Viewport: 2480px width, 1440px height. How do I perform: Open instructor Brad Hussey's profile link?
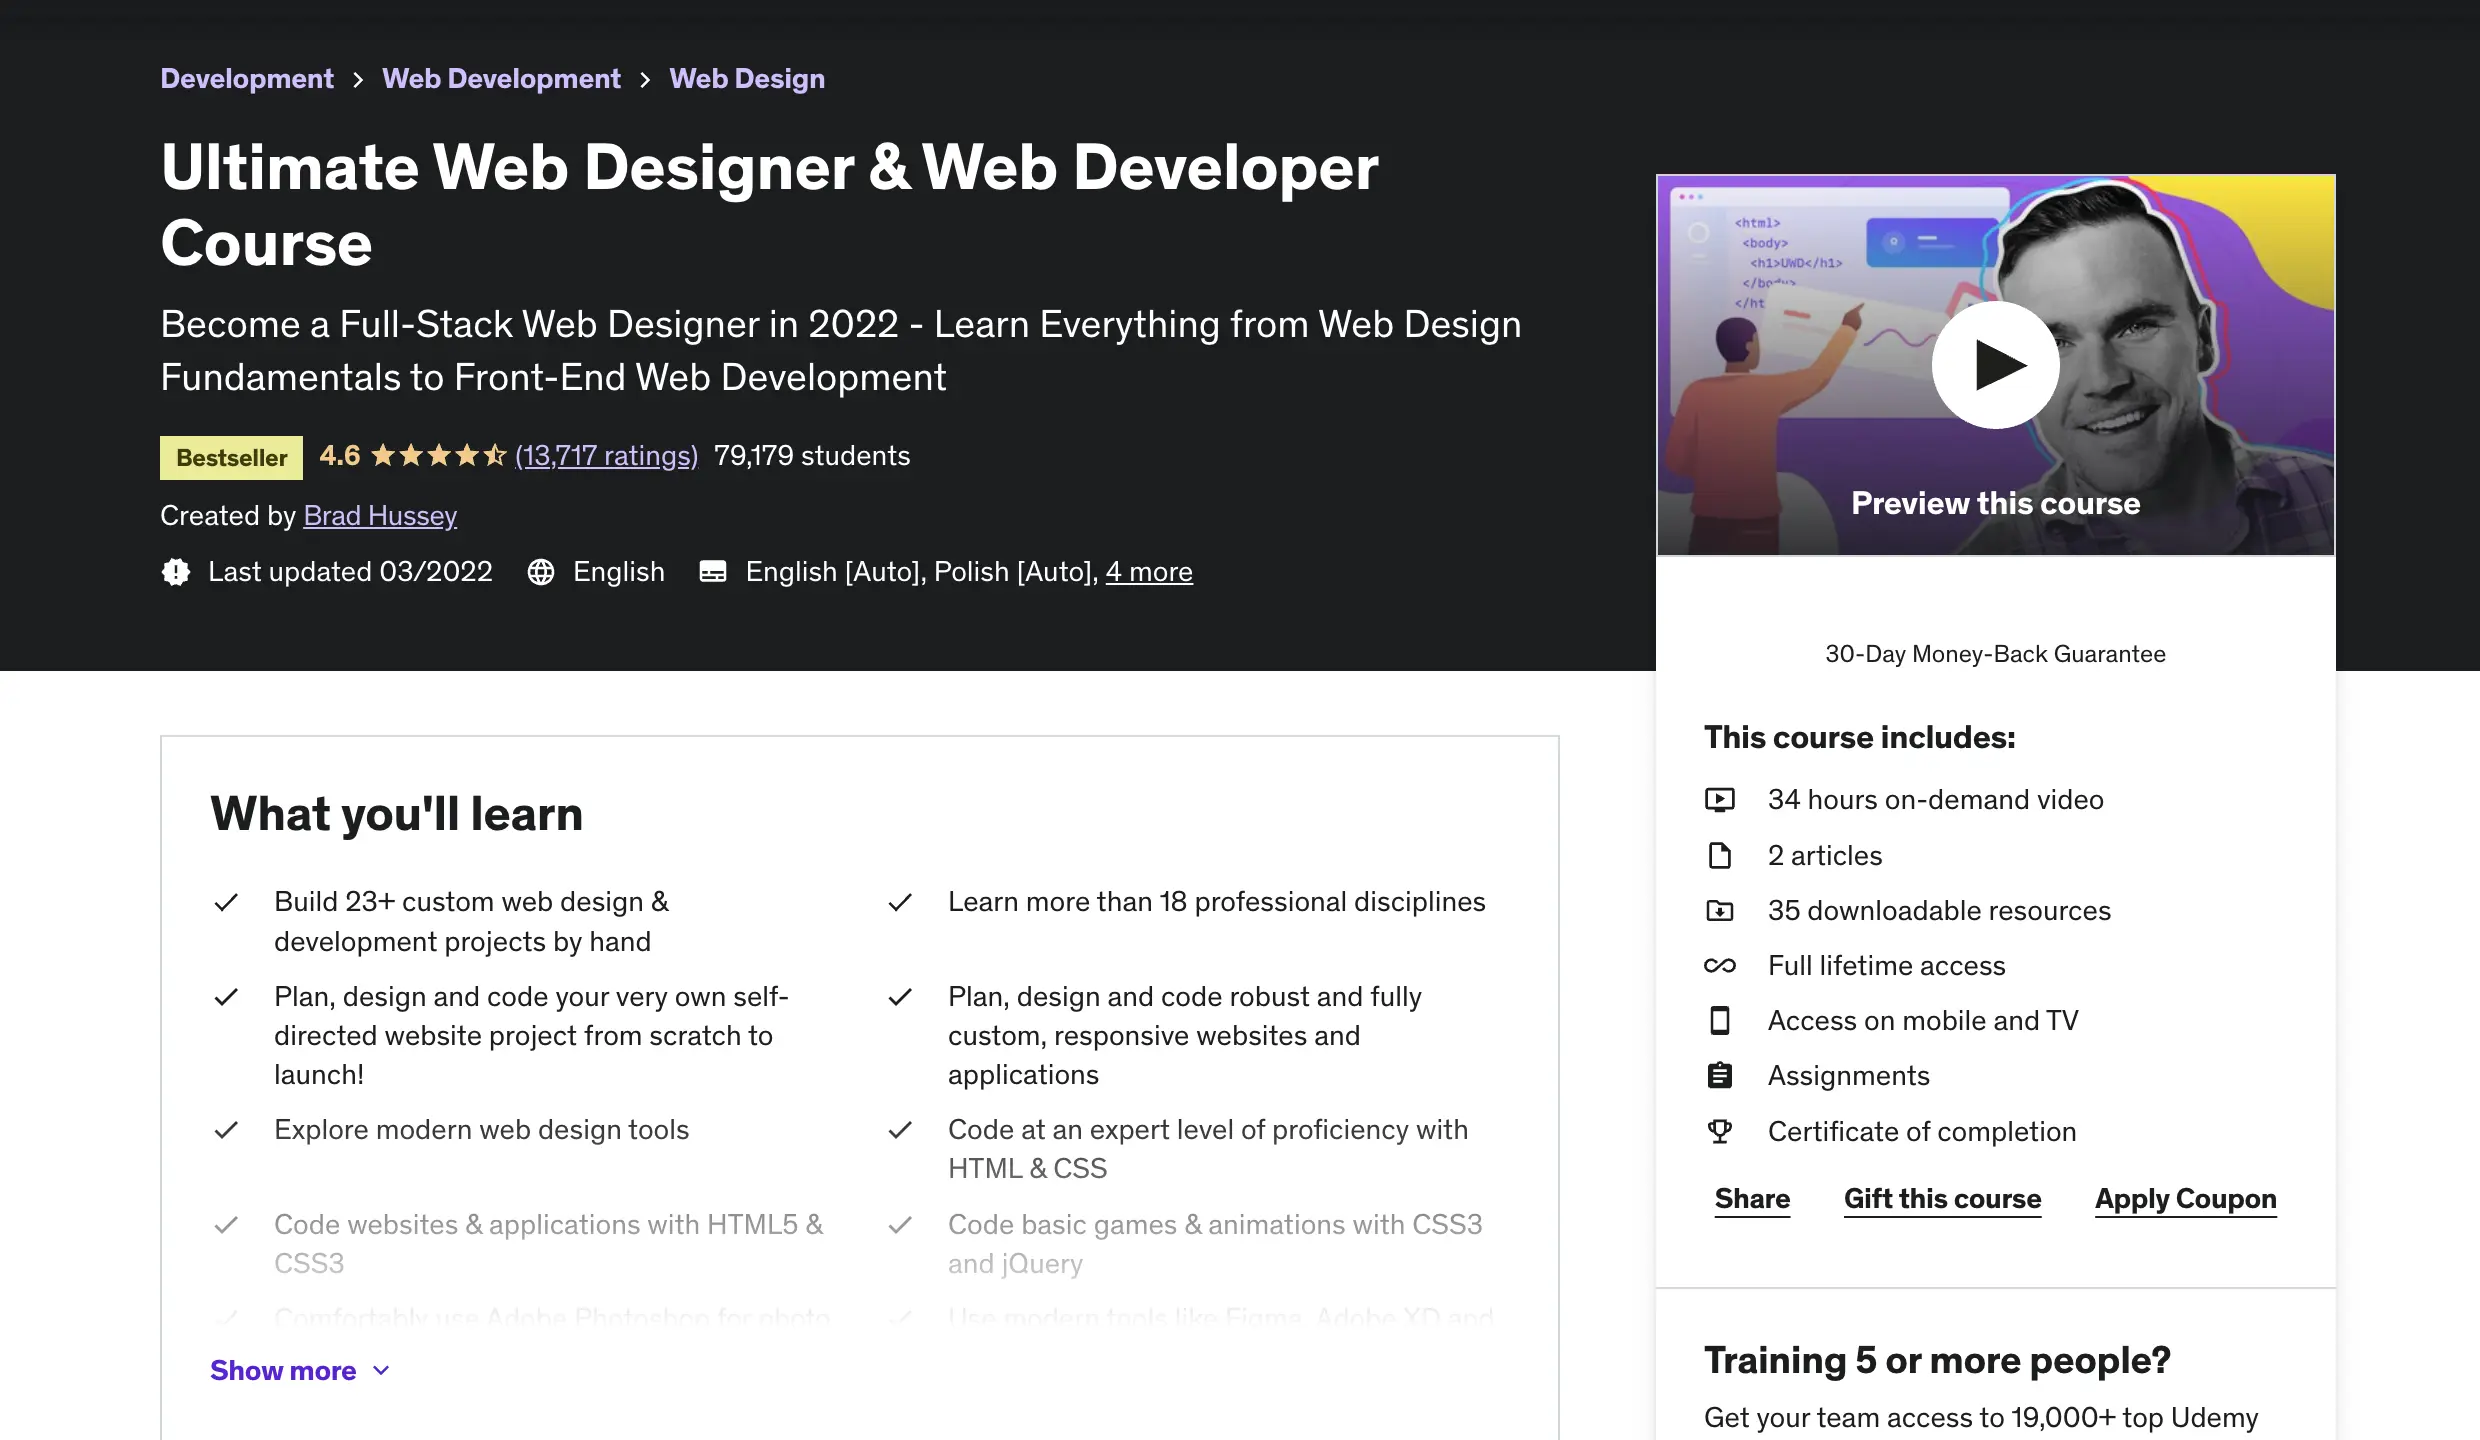380,516
